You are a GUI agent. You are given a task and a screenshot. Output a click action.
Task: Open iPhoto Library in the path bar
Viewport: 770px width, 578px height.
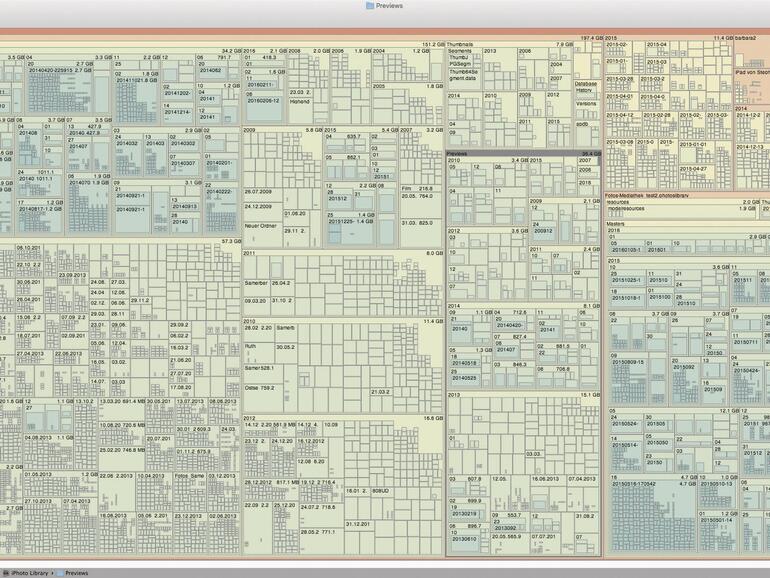(x=29, y=573)
